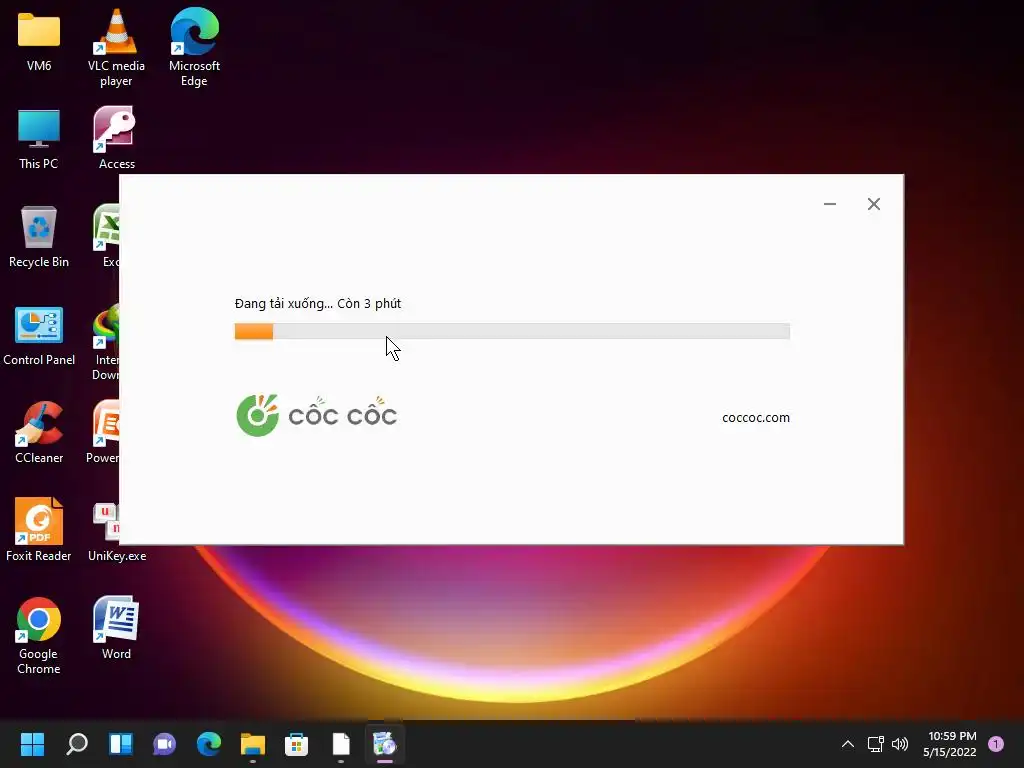
Task: Open the Windows Start menu
Action: [x=32, y=744]
